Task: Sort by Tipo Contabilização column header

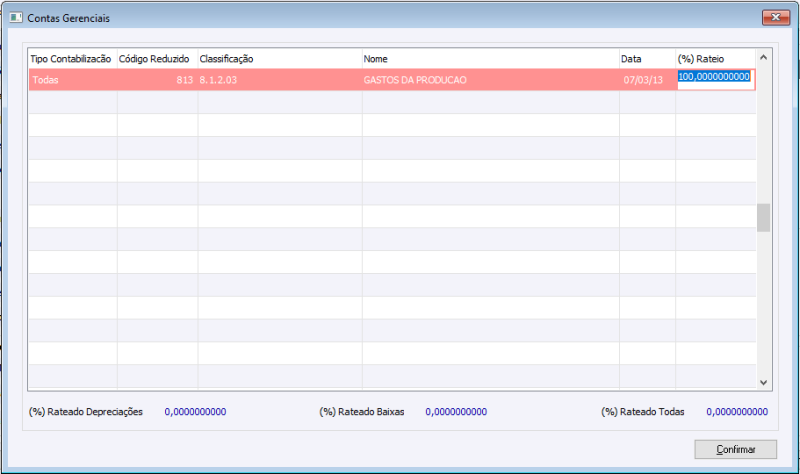Action: click(72, 59)
